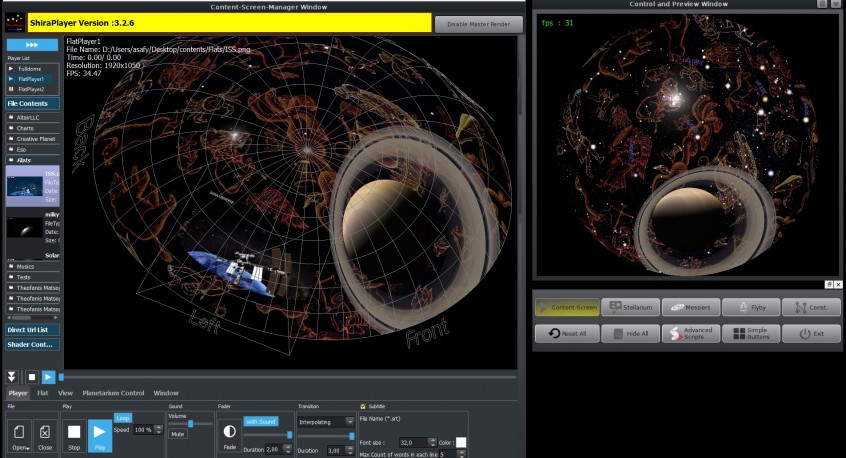The height and width of the screenshot is (458, 846).
Task: Toggle the Mute button
Action: click(x=178, y=434)
